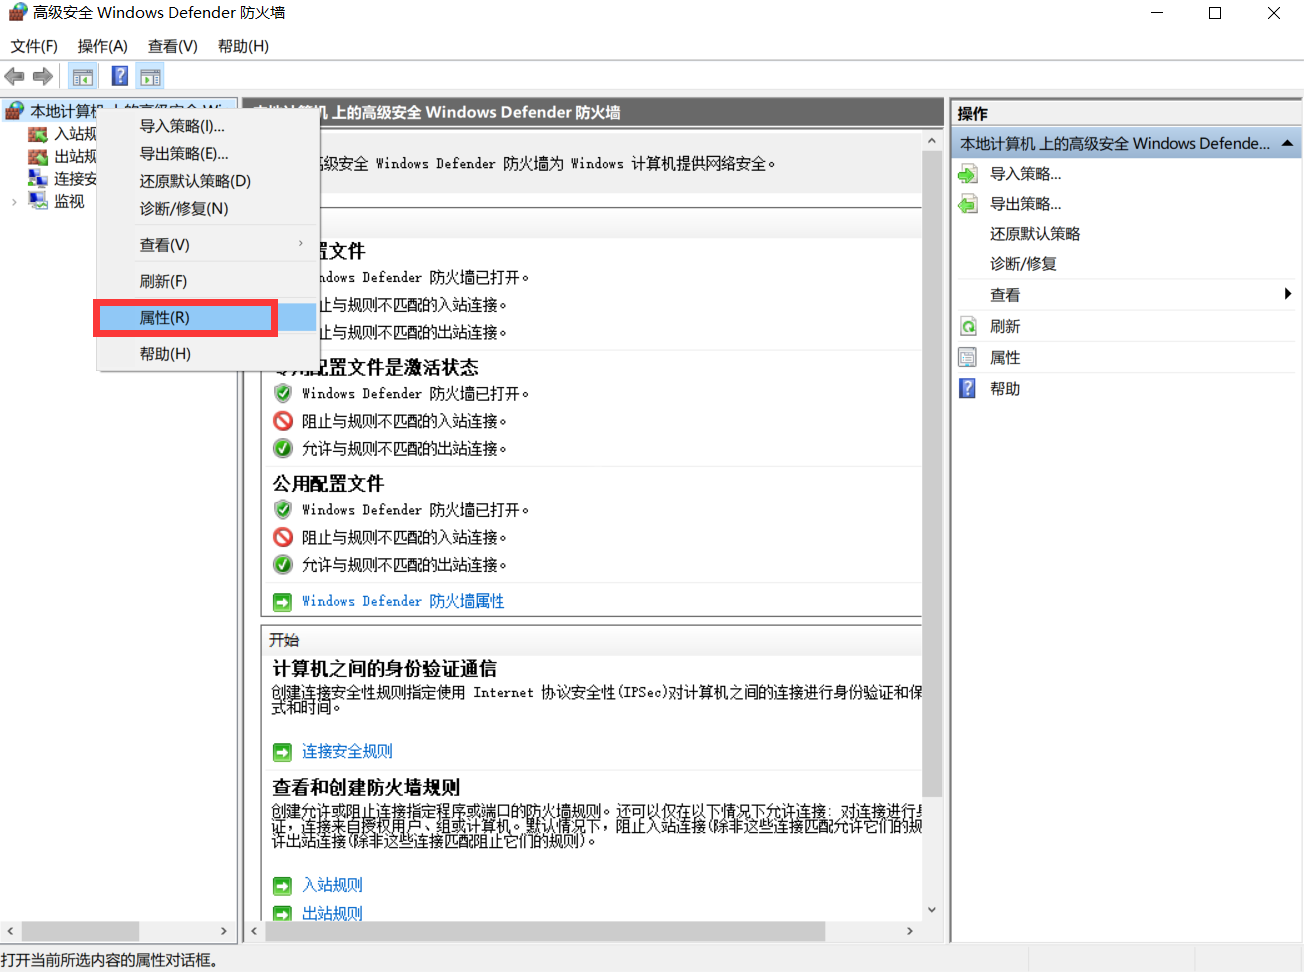Select the 计算机之间的身份验证通信 heading
1304x972 pixels.
(x=384, y=669)
